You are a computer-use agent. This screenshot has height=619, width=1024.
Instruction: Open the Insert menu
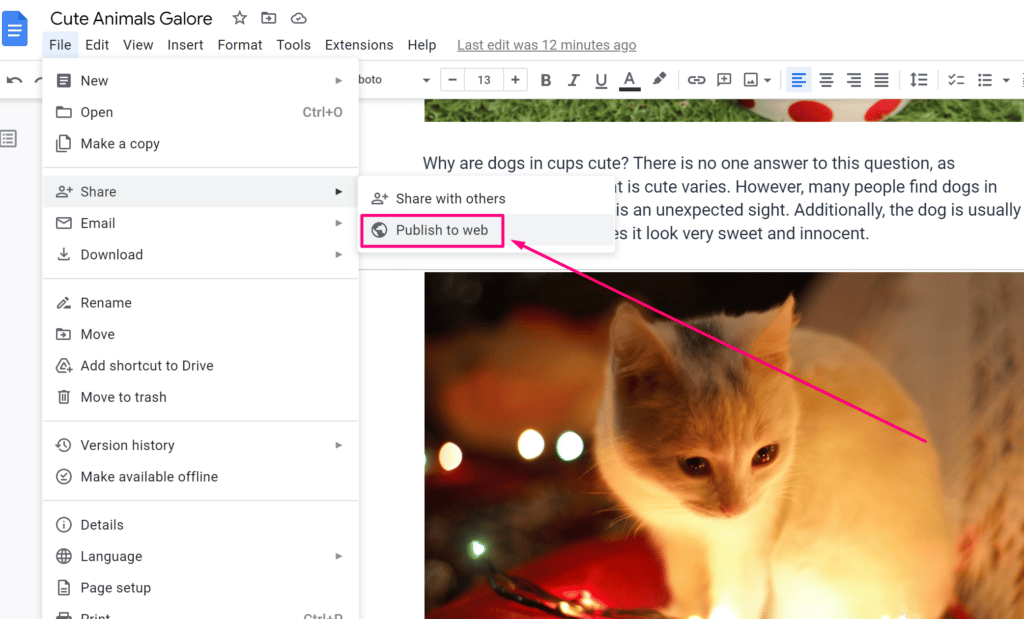[x=185, y=45]
